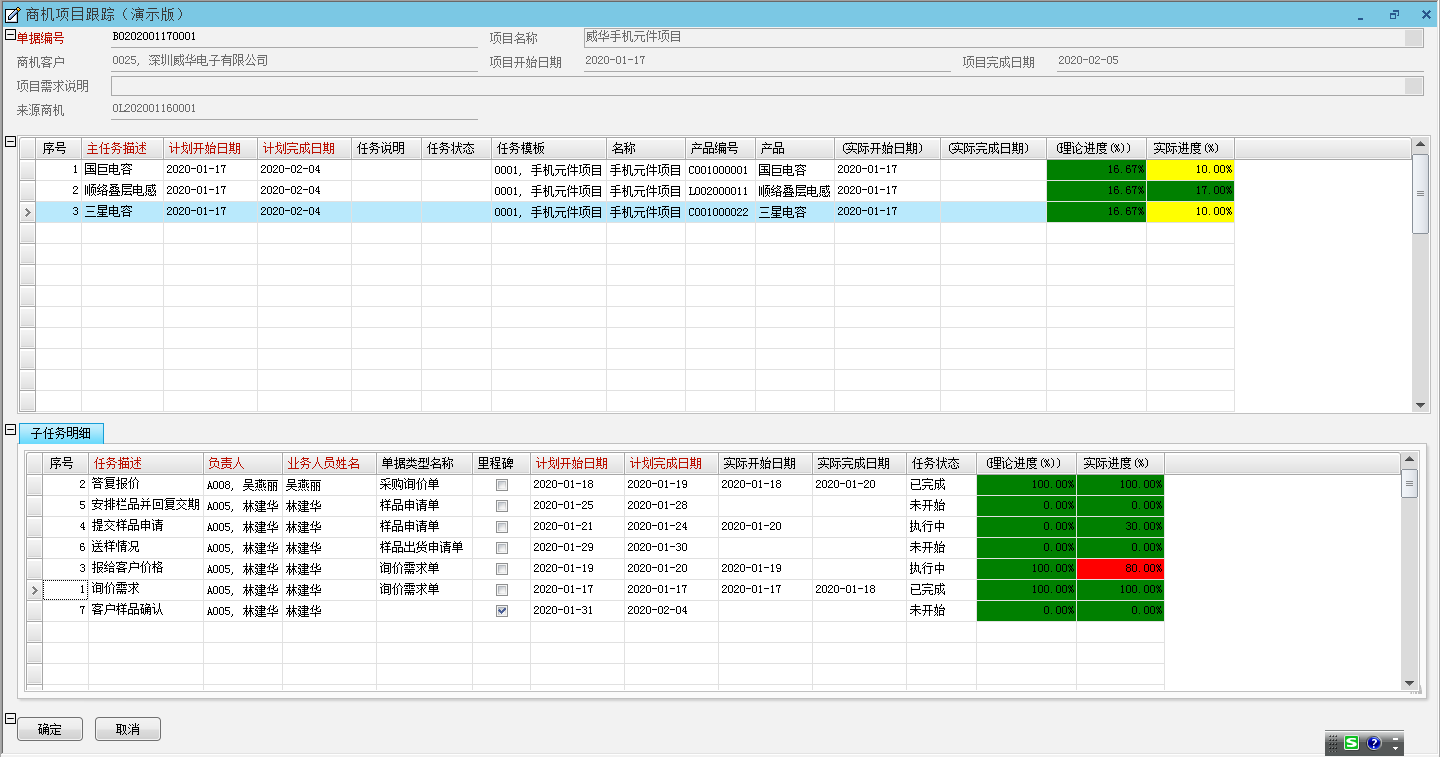1440x757 pixels.
Task: Open the lookup button in 项目名称 field
Action: coord(1413,38)
